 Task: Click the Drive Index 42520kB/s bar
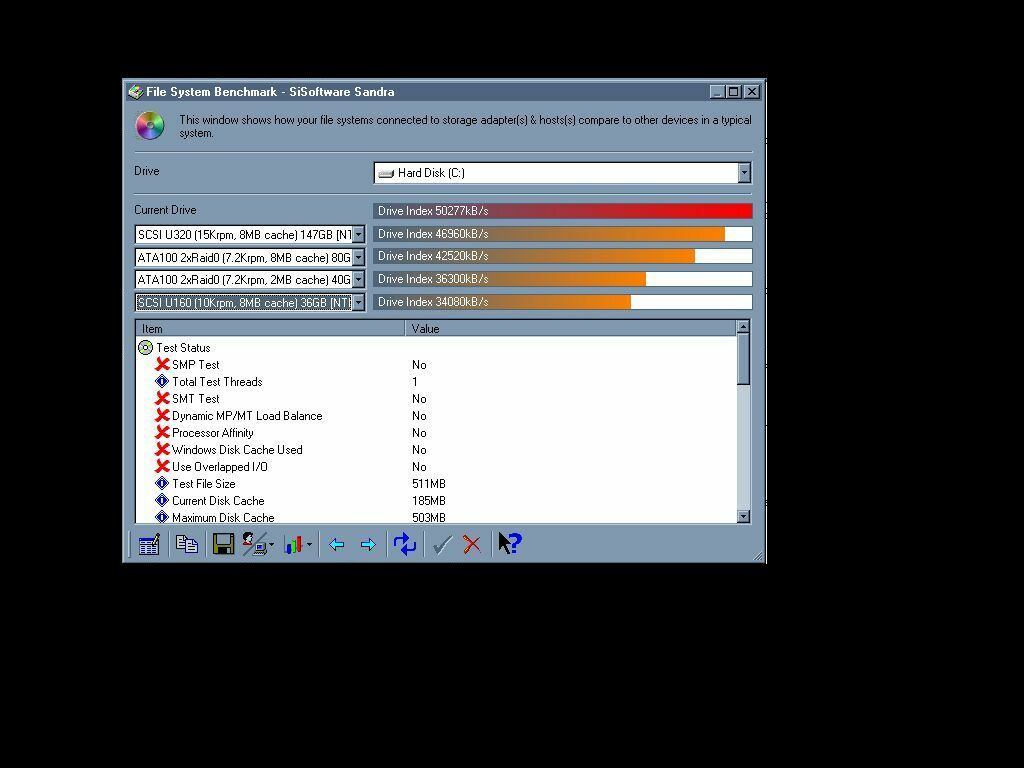click(x=562, y=256)
